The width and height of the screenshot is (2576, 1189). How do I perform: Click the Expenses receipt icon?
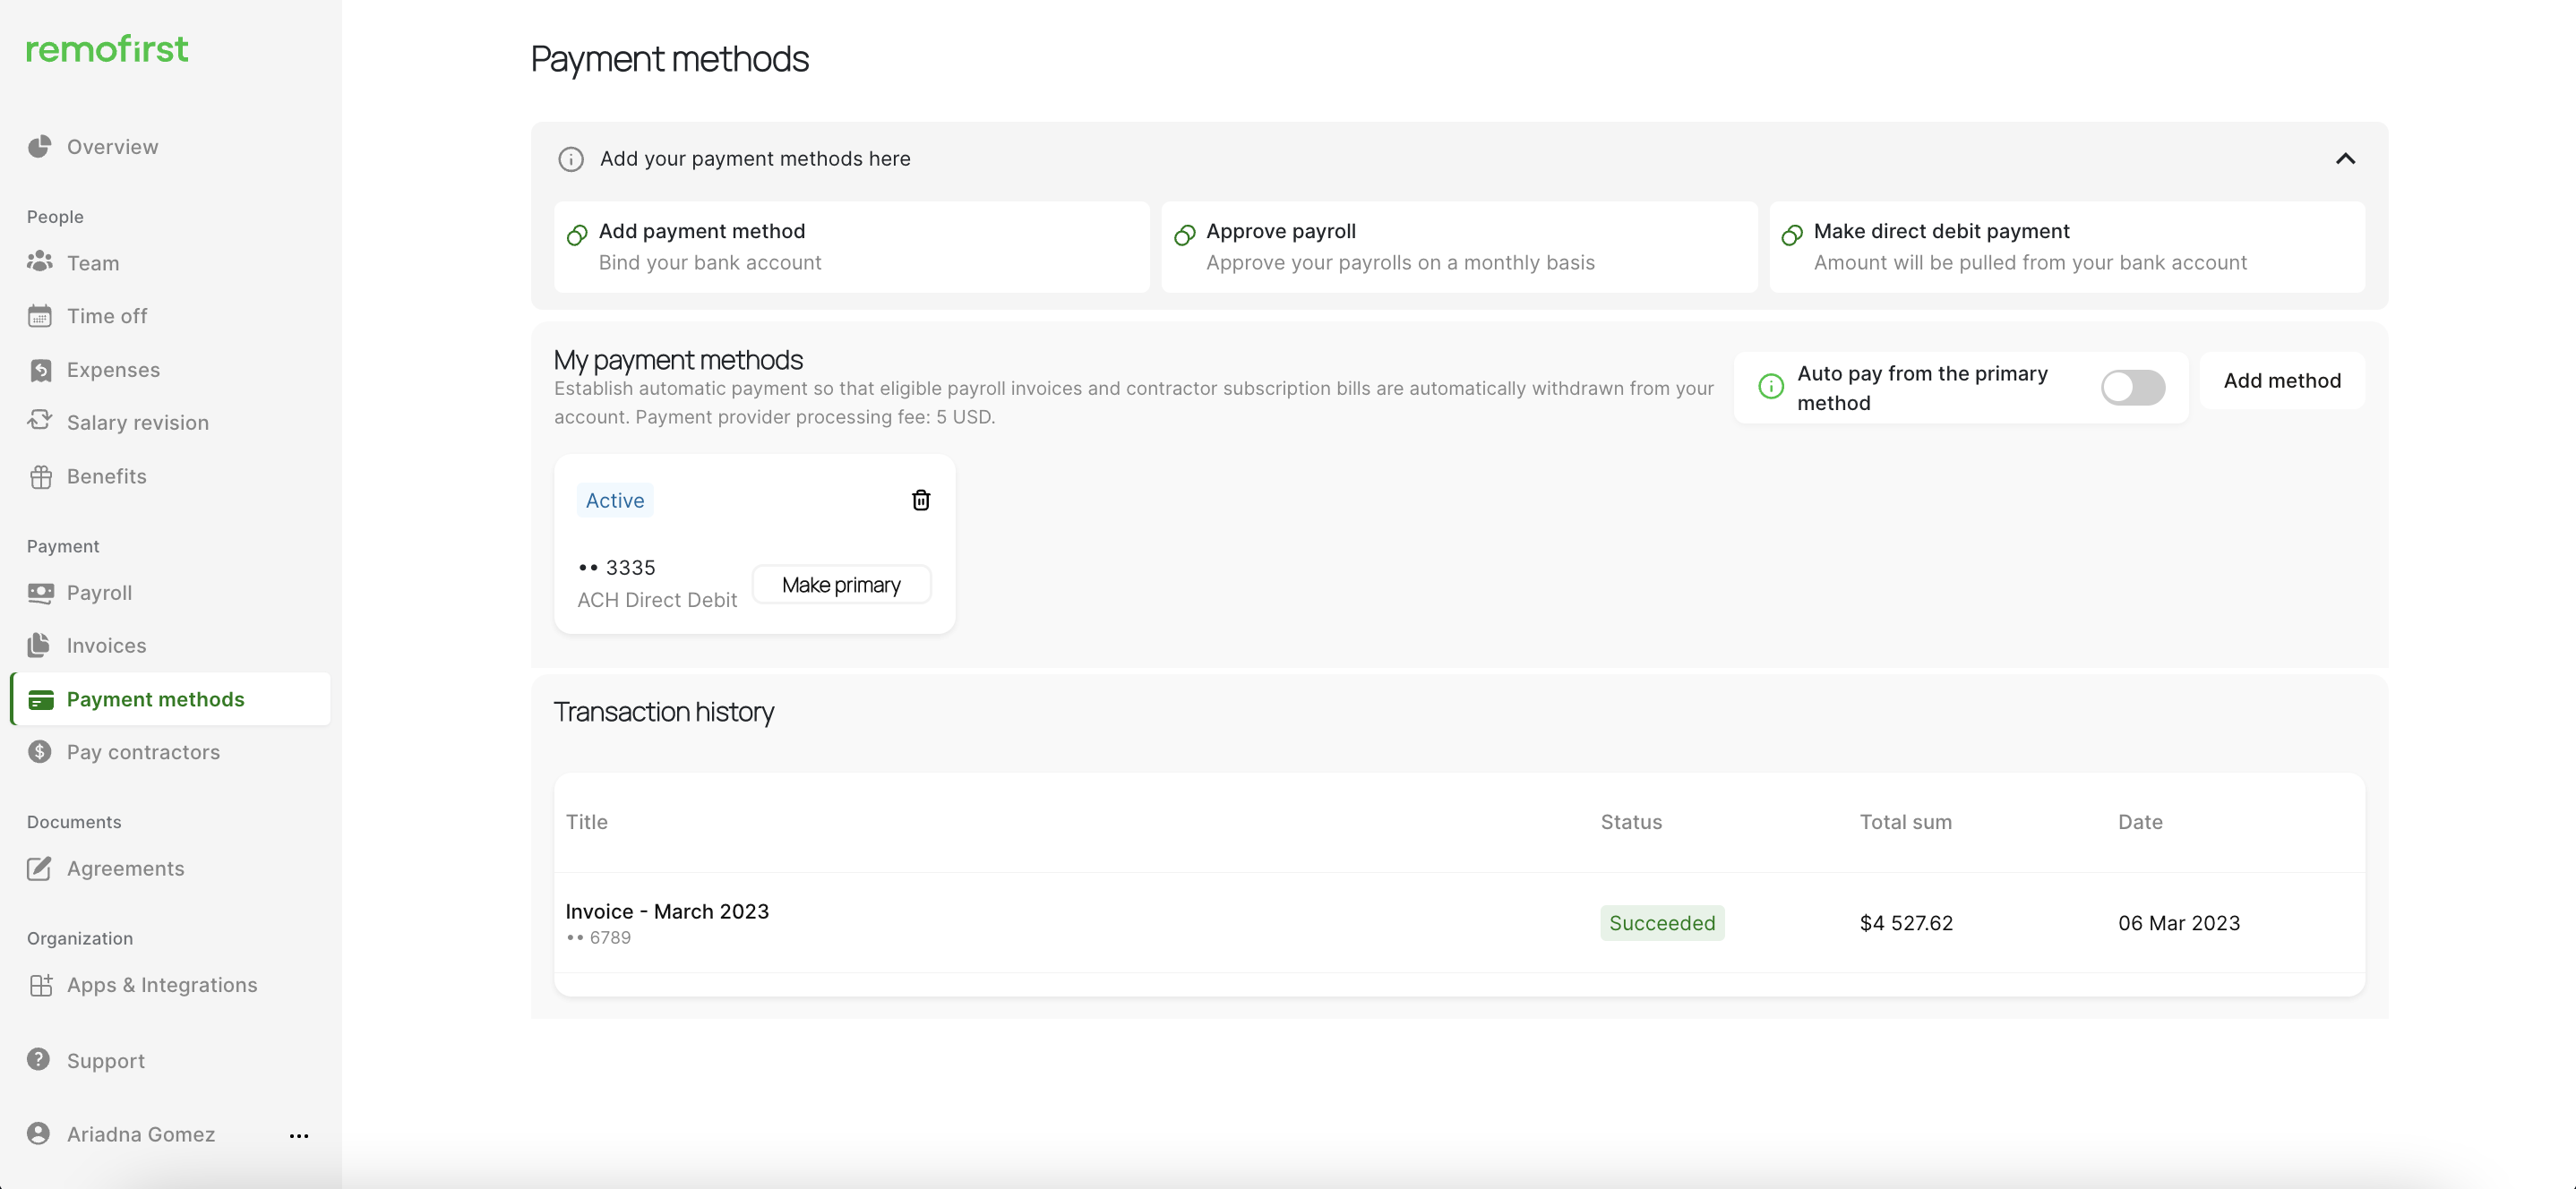coord(39,370)
